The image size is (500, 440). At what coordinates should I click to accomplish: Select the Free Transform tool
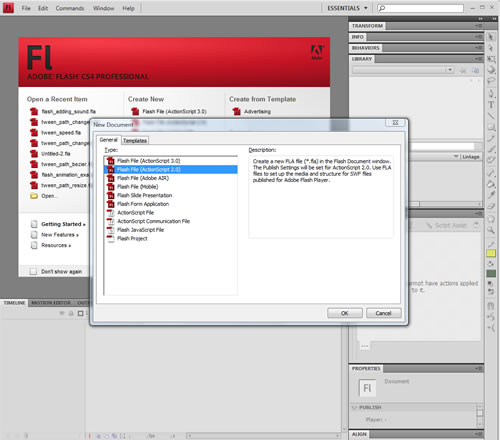tap(491, 59)
